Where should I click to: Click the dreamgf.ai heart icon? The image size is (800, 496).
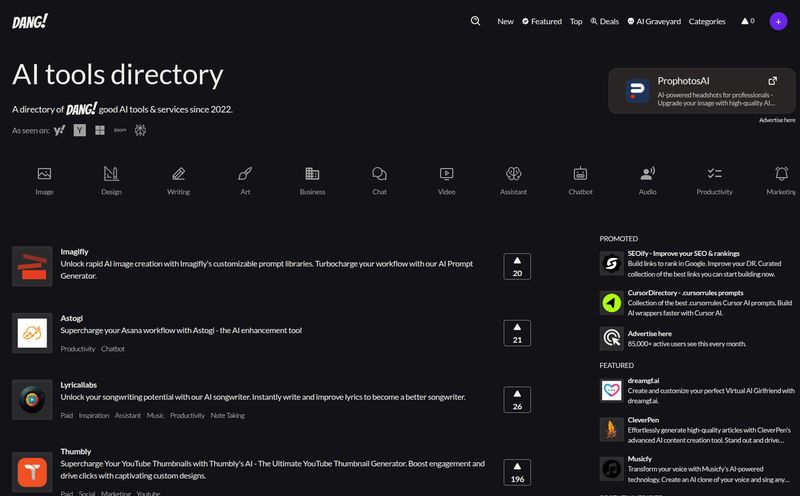tap(611, 391)
